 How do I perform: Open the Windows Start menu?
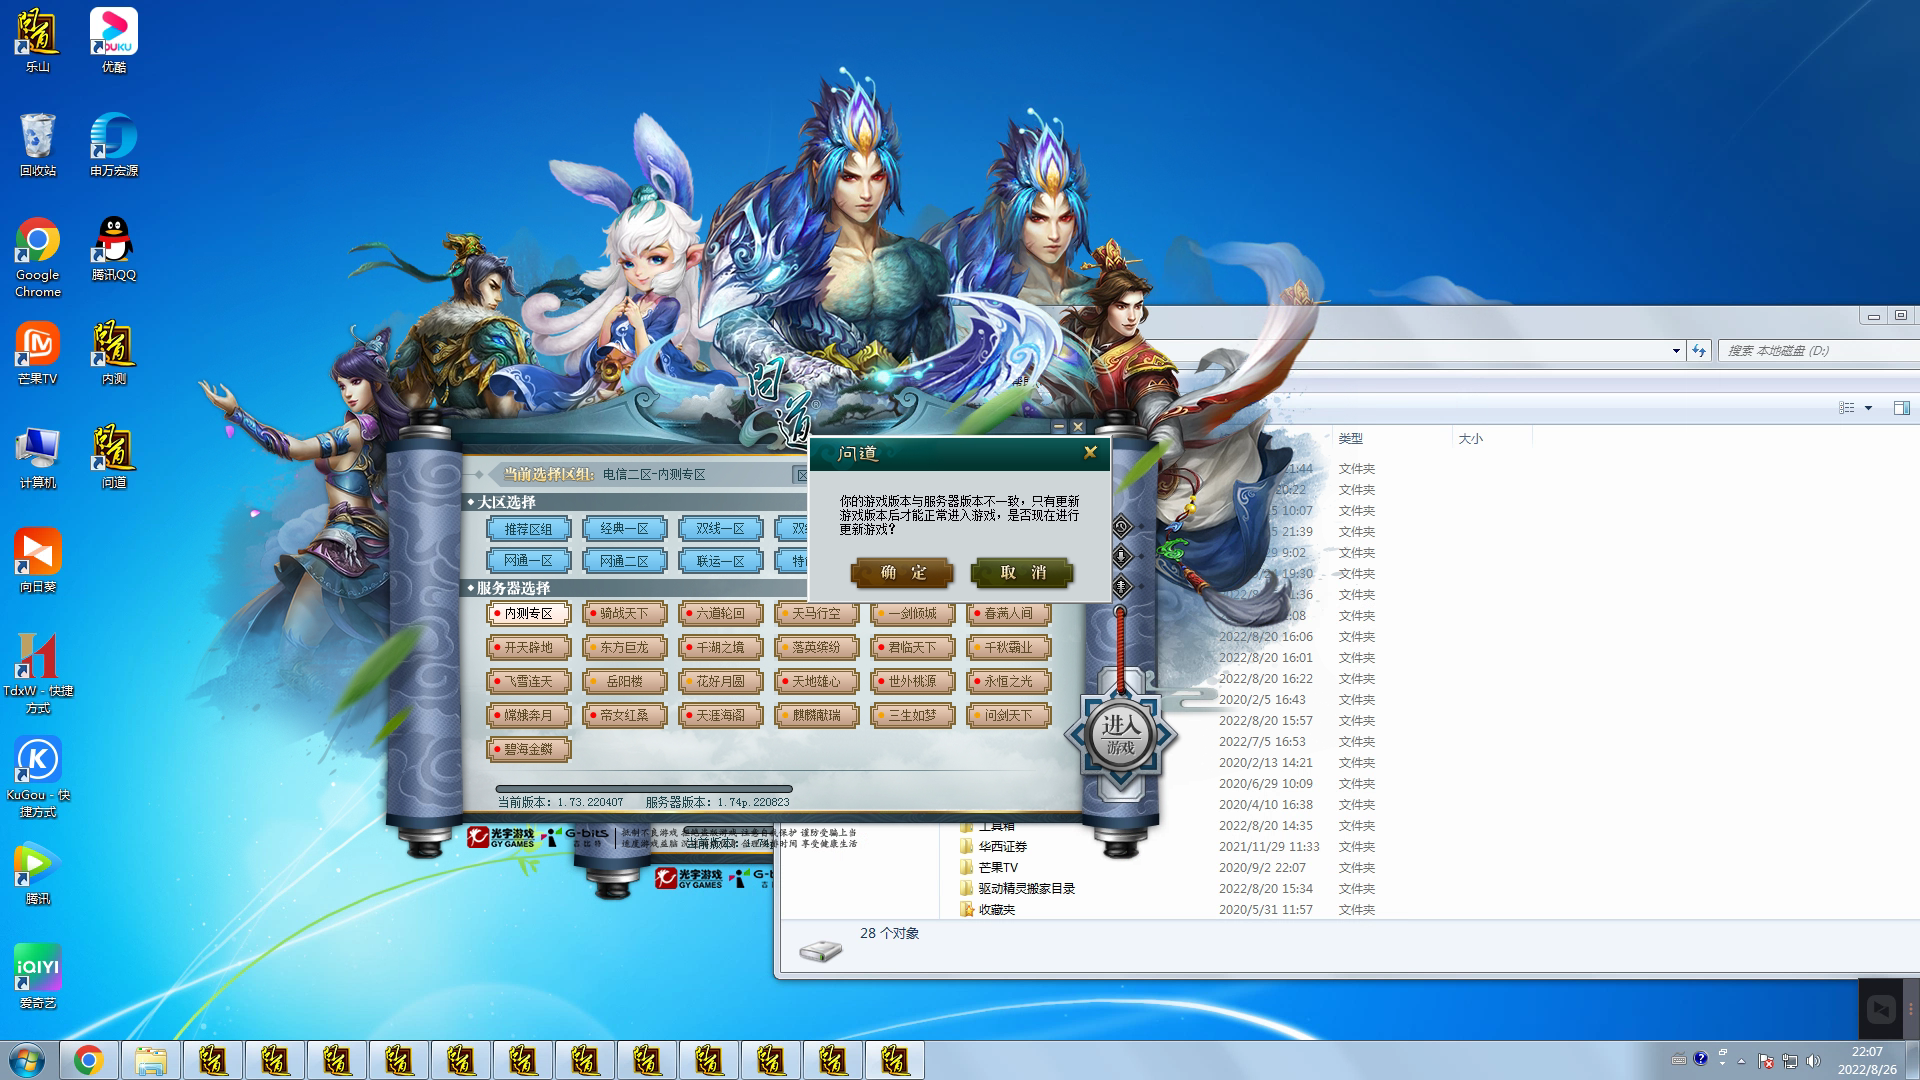(27, 1060)
